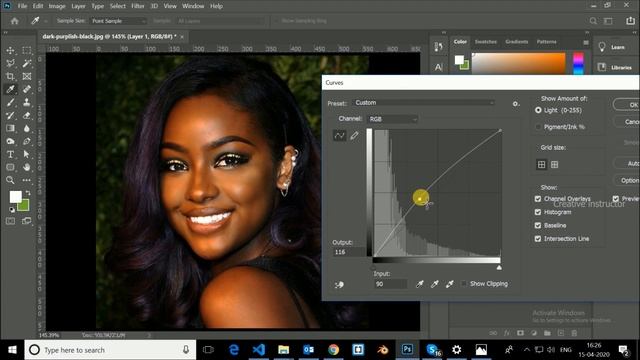Click the black point eyedropper in Curves
Image resolution: width=640 pixels, height=360 pixels.
tap(420, 284)
